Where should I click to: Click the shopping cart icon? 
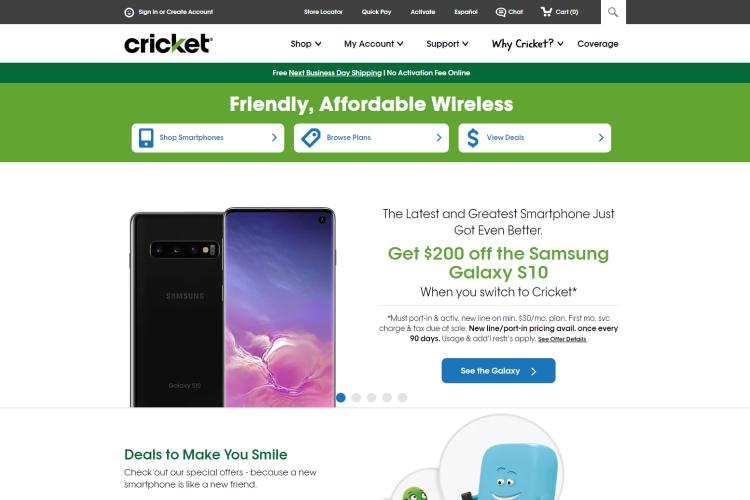pyautogui.click(x=546, y=11)
